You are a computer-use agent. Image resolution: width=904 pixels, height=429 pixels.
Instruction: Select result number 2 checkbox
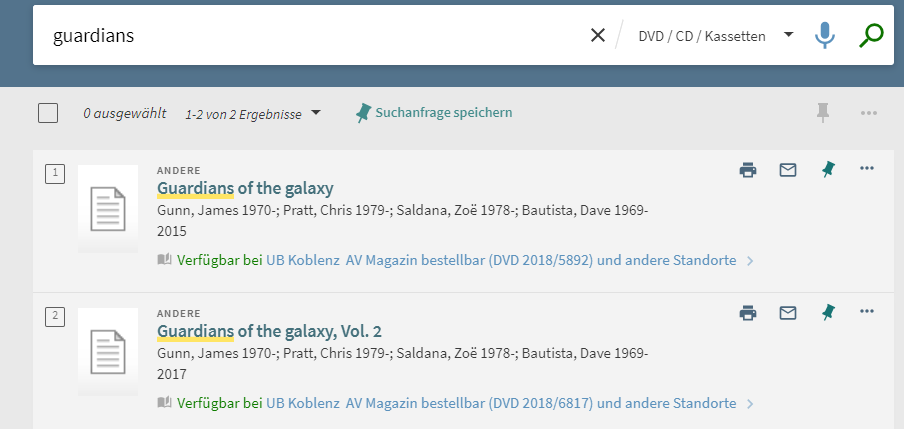pos(56,317)
